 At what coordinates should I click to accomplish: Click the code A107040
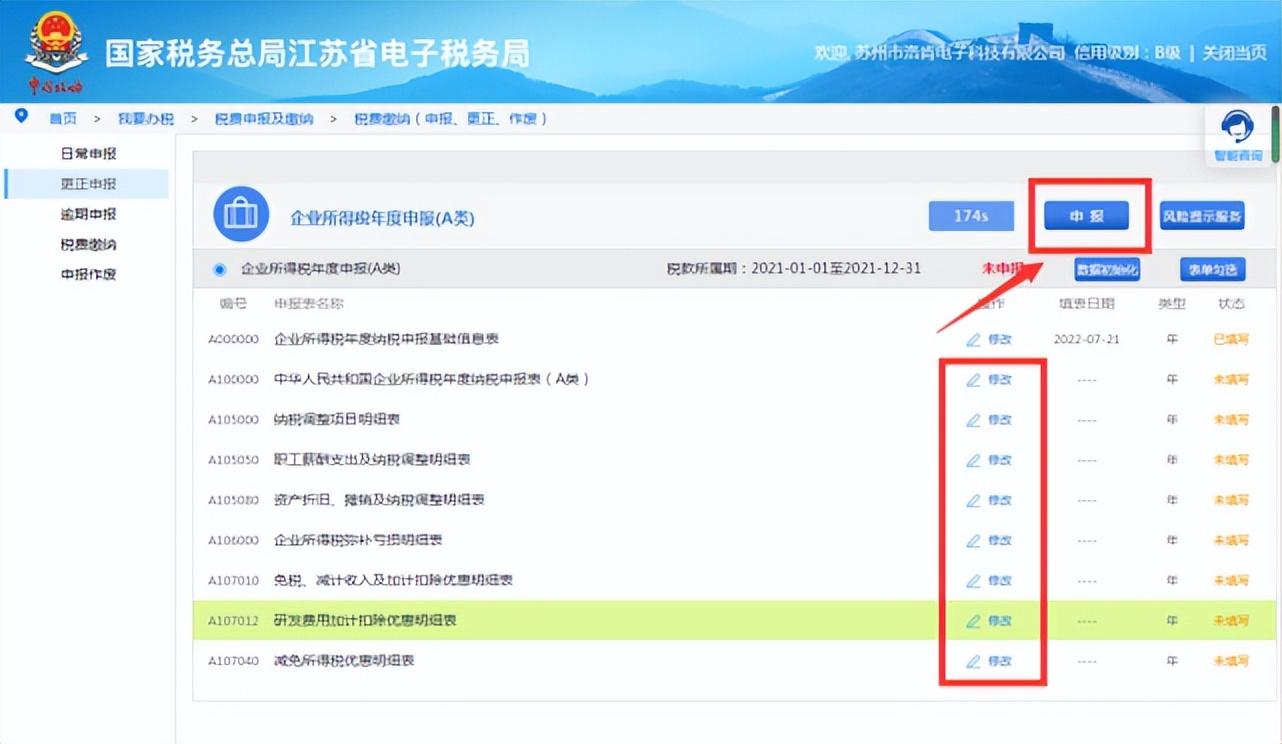coord(233,661)
